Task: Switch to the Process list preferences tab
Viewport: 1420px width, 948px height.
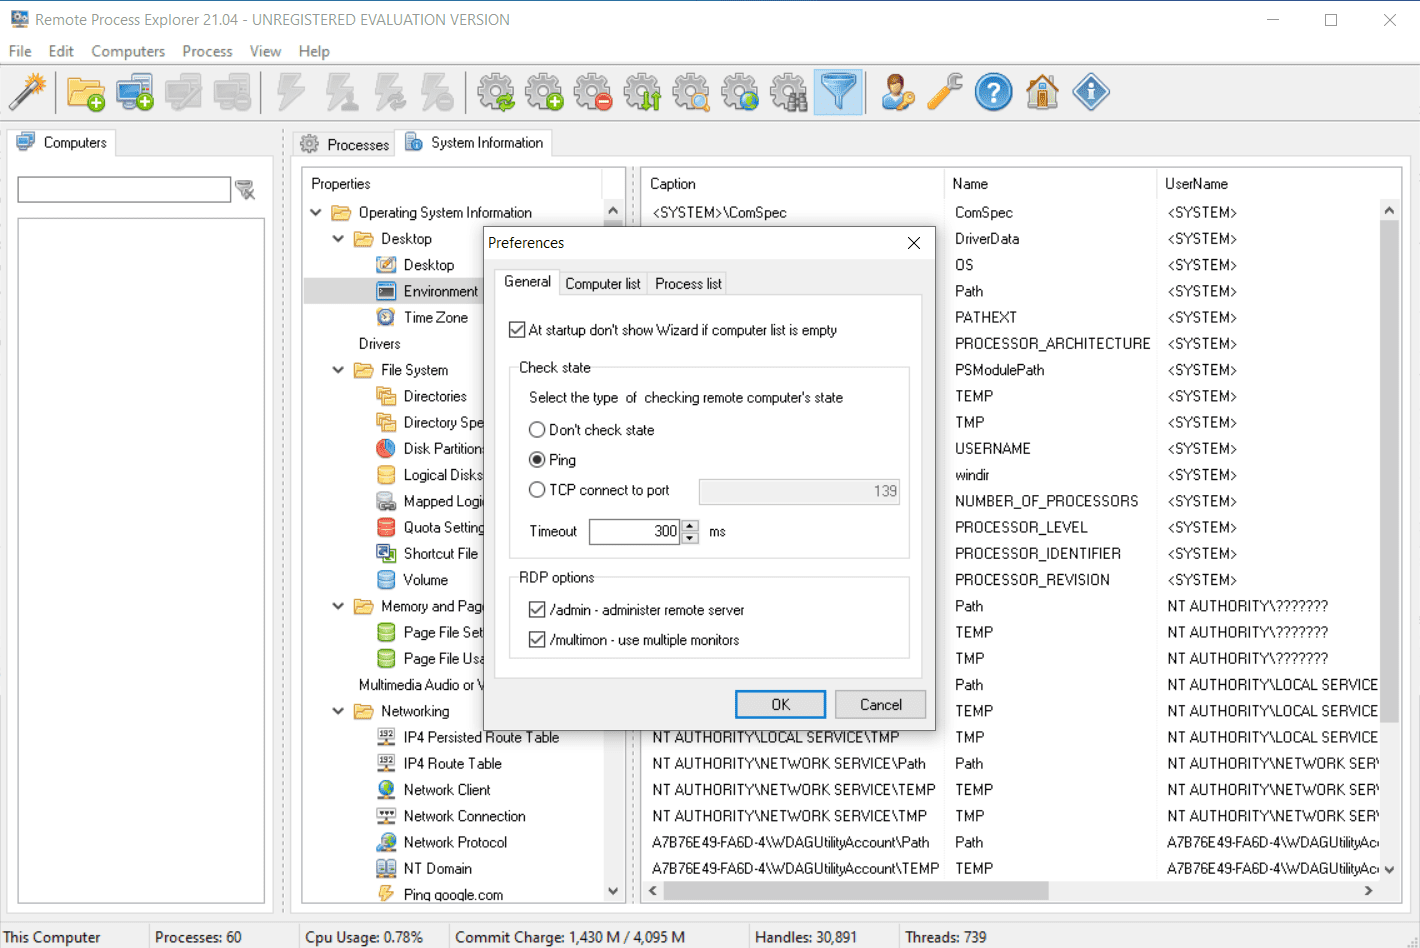Action: coord(688,284)
